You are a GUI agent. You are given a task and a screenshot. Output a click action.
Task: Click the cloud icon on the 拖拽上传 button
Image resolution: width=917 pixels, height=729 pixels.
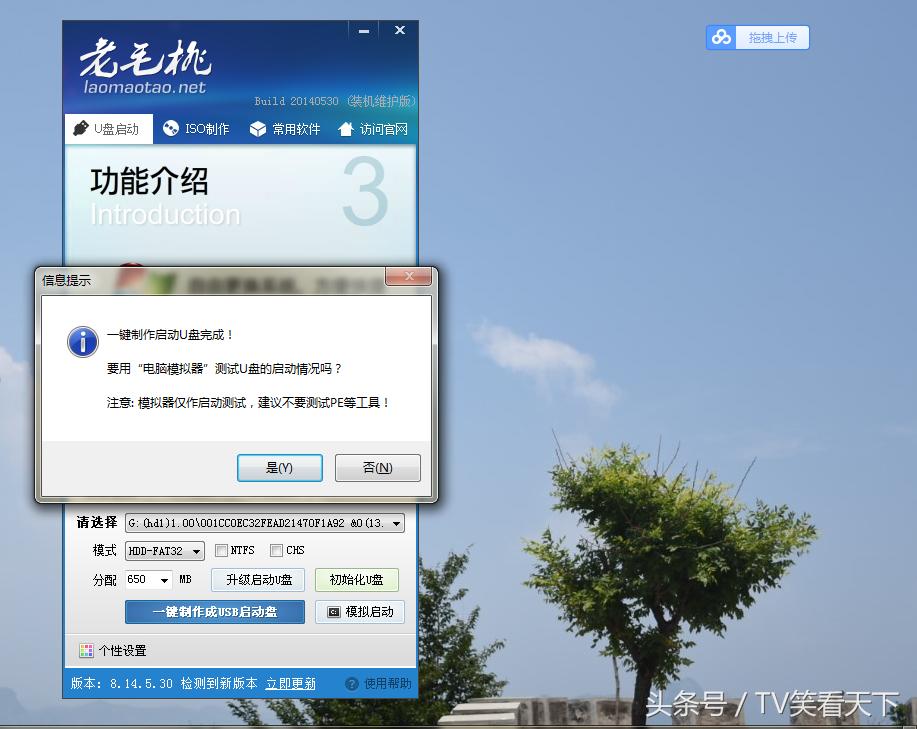click(x=722, y=37)
